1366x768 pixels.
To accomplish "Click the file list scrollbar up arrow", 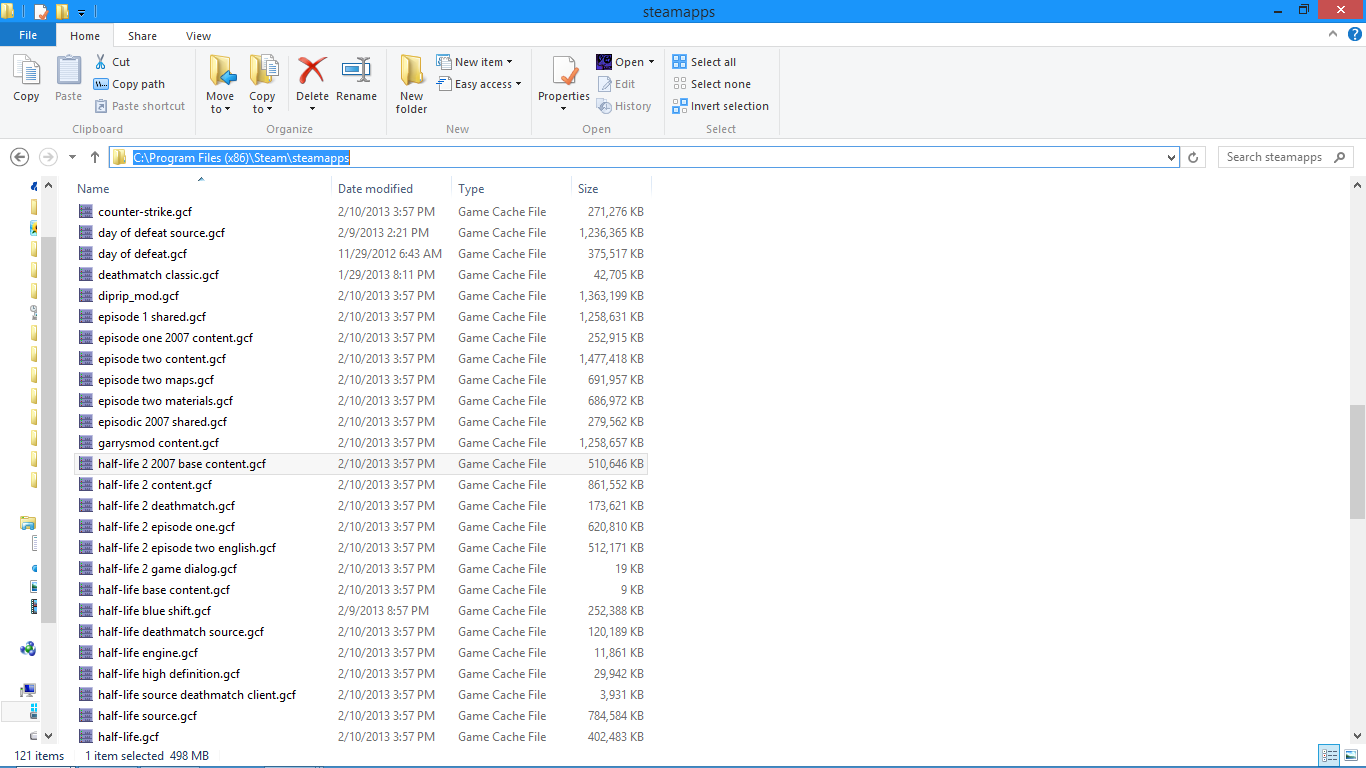I will point(1357,185).
